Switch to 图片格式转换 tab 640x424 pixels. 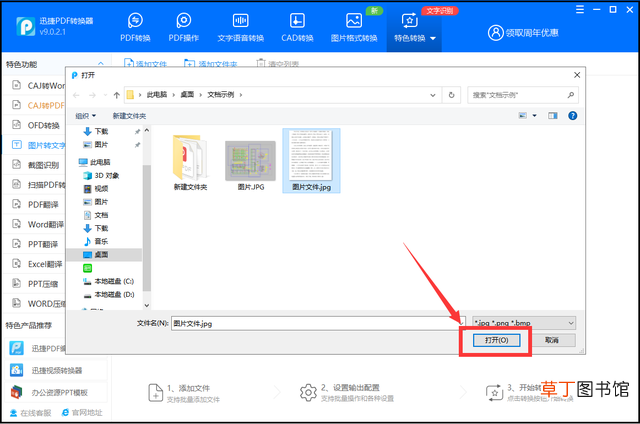pos(354,27)
